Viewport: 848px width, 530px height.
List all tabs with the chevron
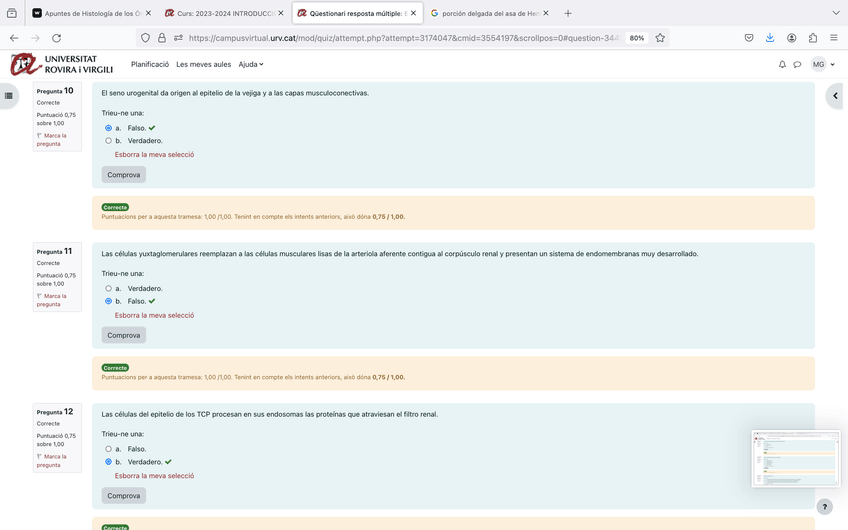click(836, 13)
